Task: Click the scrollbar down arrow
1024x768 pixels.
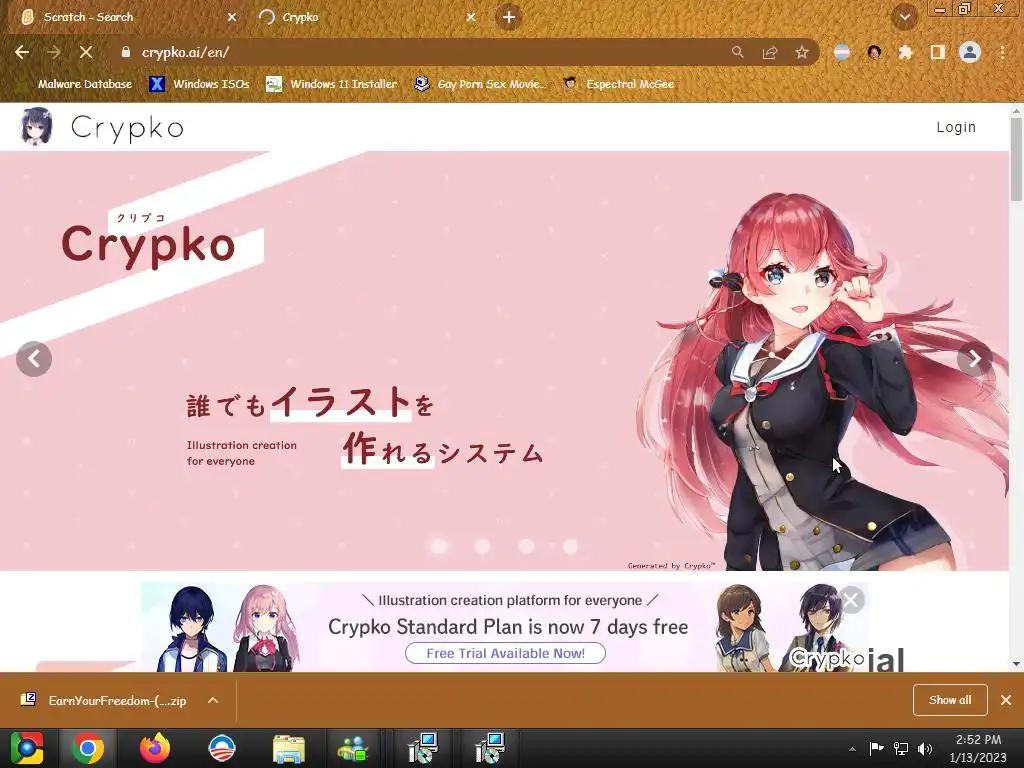Action: point(1016,664)
